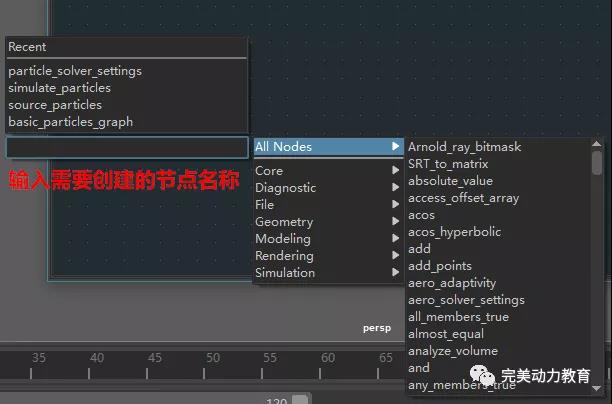Select the SRT_to_matrix node

447,164
